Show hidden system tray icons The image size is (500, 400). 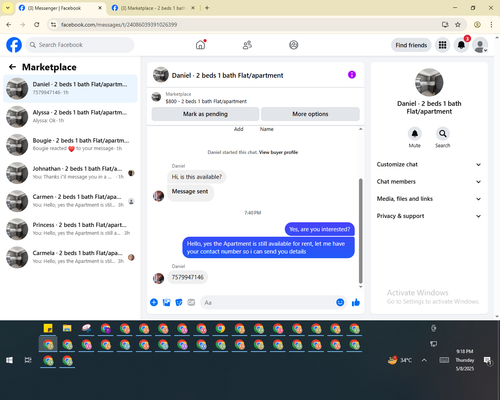[424, 360]
